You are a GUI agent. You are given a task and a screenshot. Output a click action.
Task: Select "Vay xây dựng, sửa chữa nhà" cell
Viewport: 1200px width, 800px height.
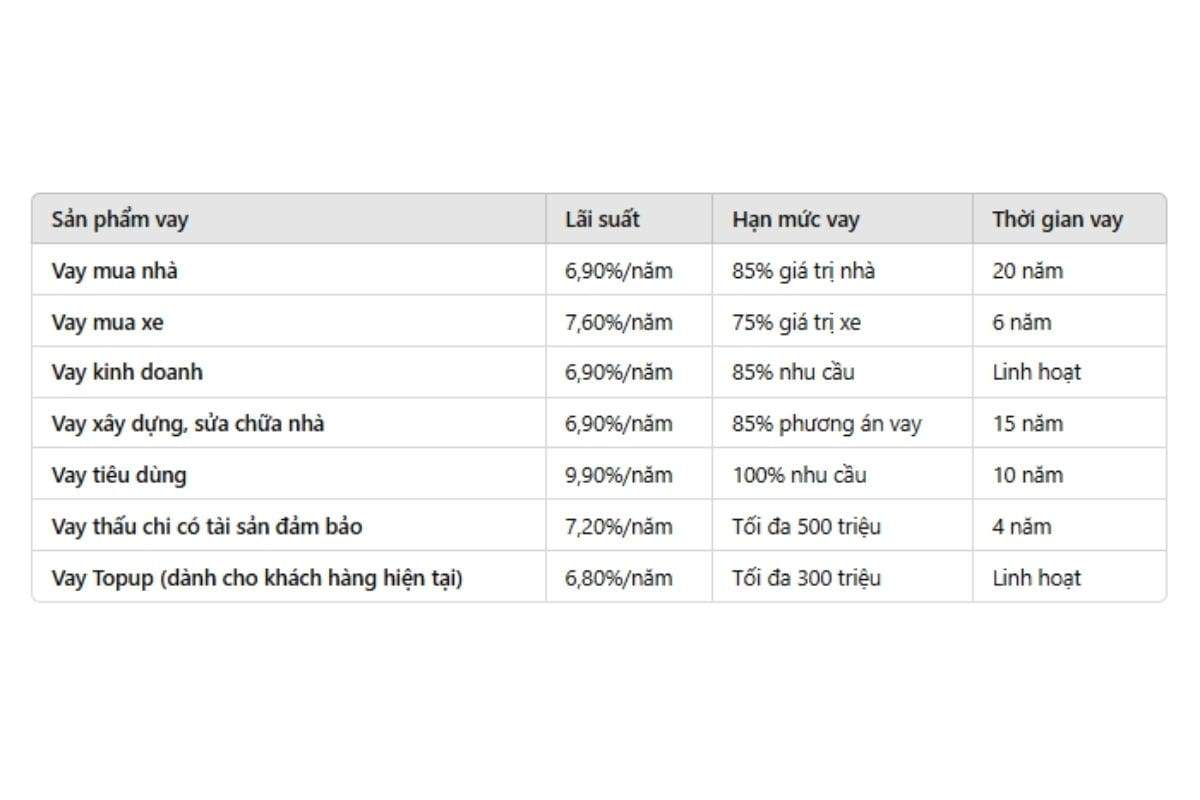[x=188, y=424]
